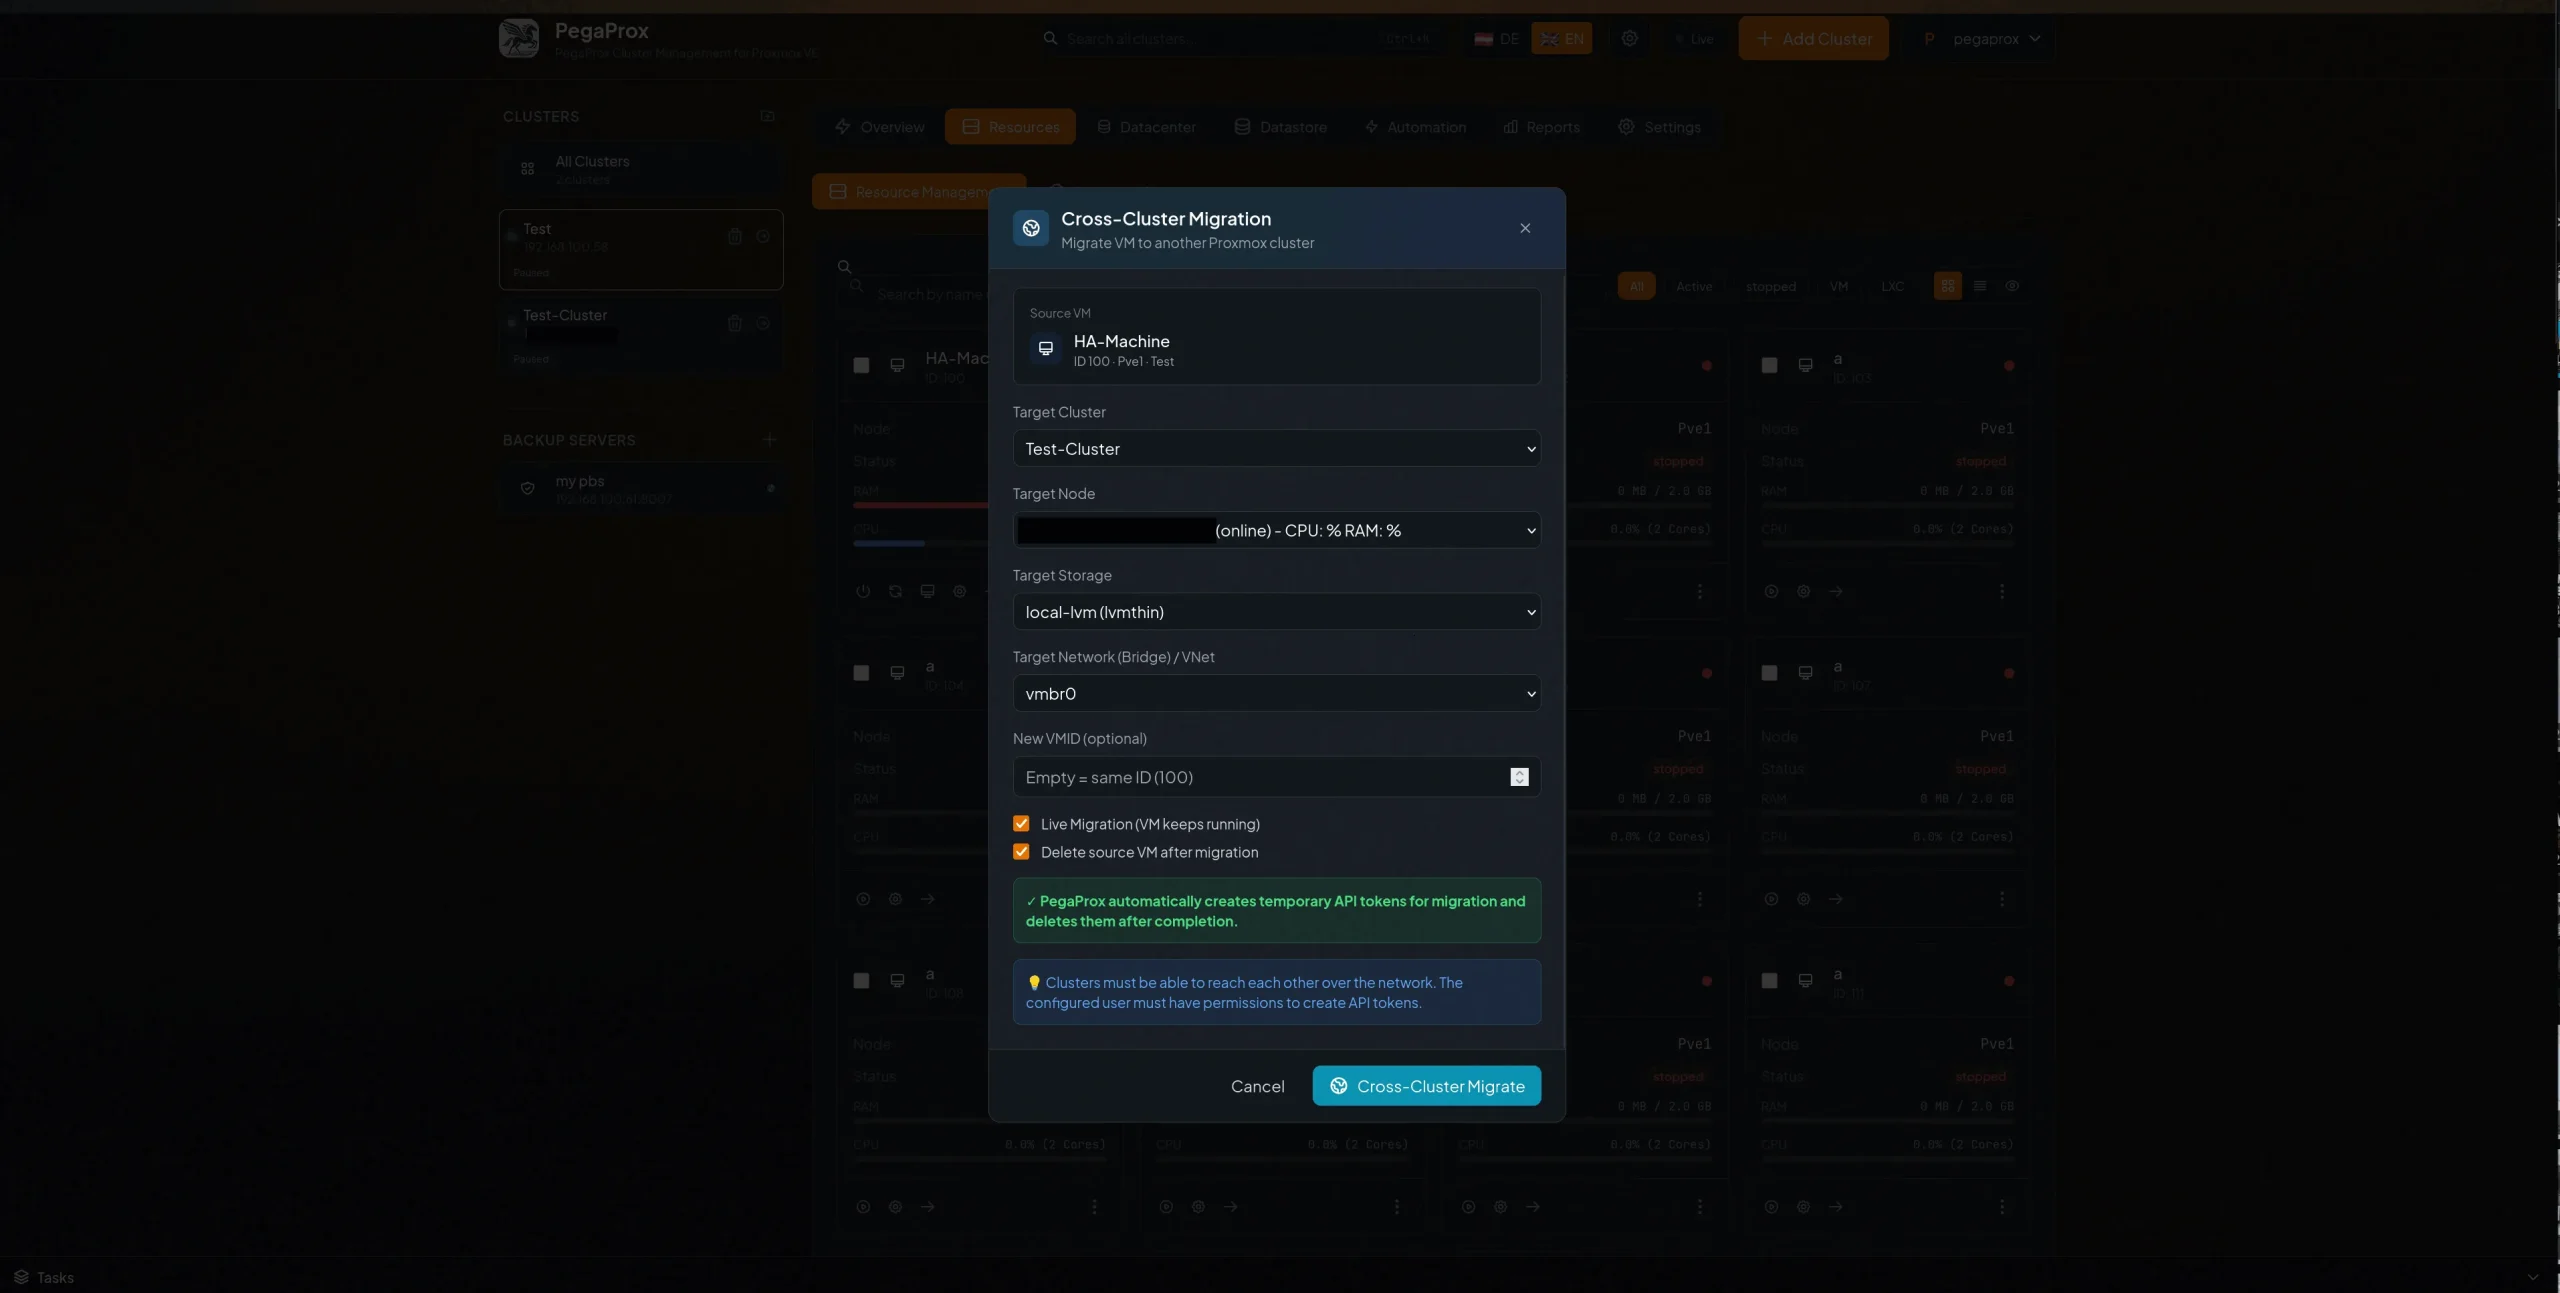2560x1293 pixels.
Task: Select checkbox for VM ID 111
Action: click(1769, 981)
